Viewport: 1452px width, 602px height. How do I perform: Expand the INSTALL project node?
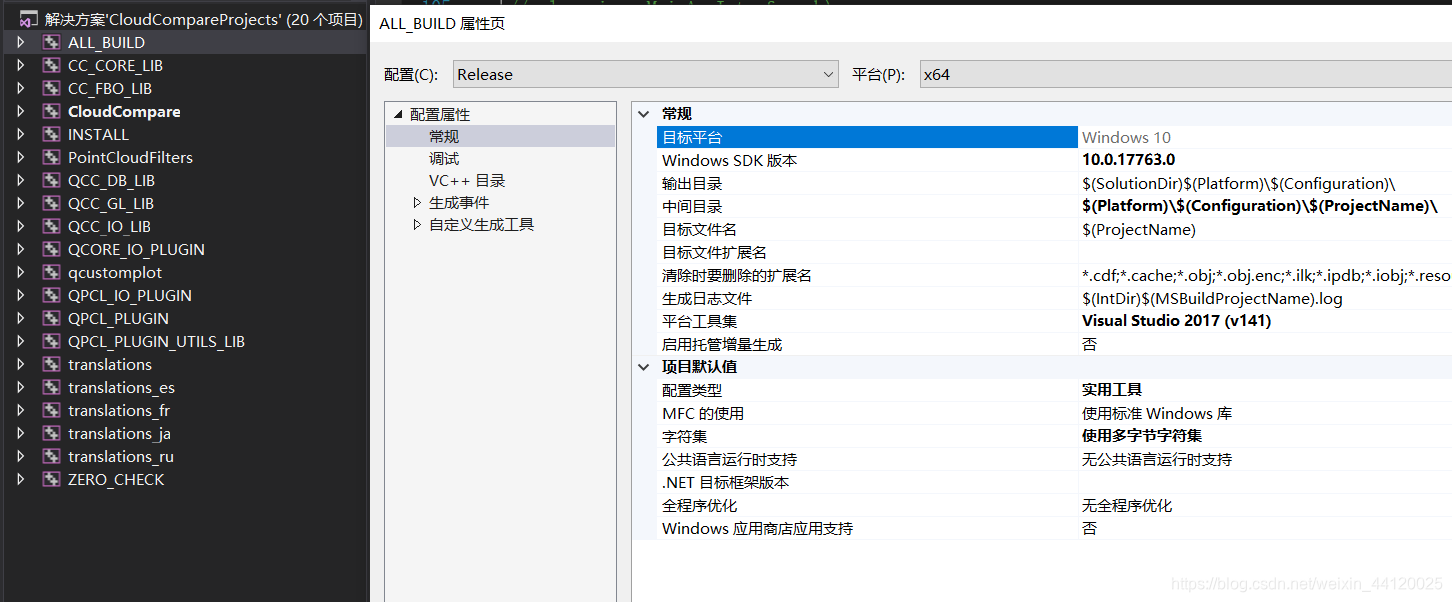click(x=20, y=134)
